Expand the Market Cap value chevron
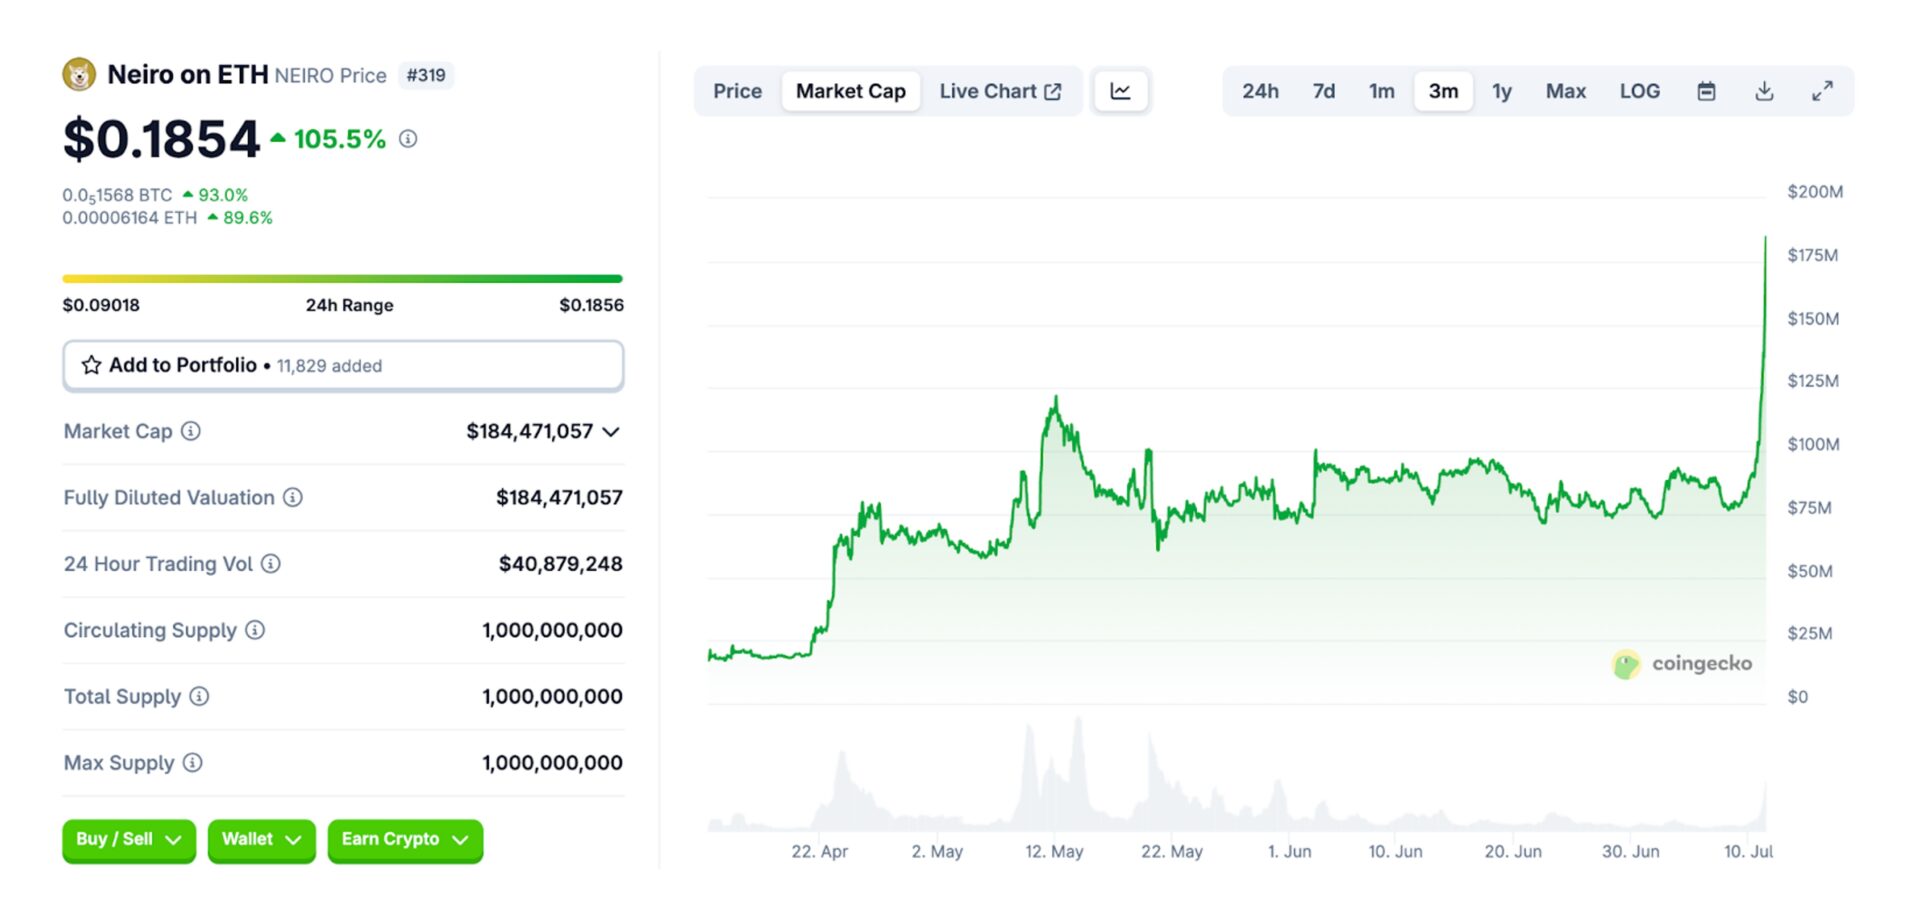 tap(612, 432)
